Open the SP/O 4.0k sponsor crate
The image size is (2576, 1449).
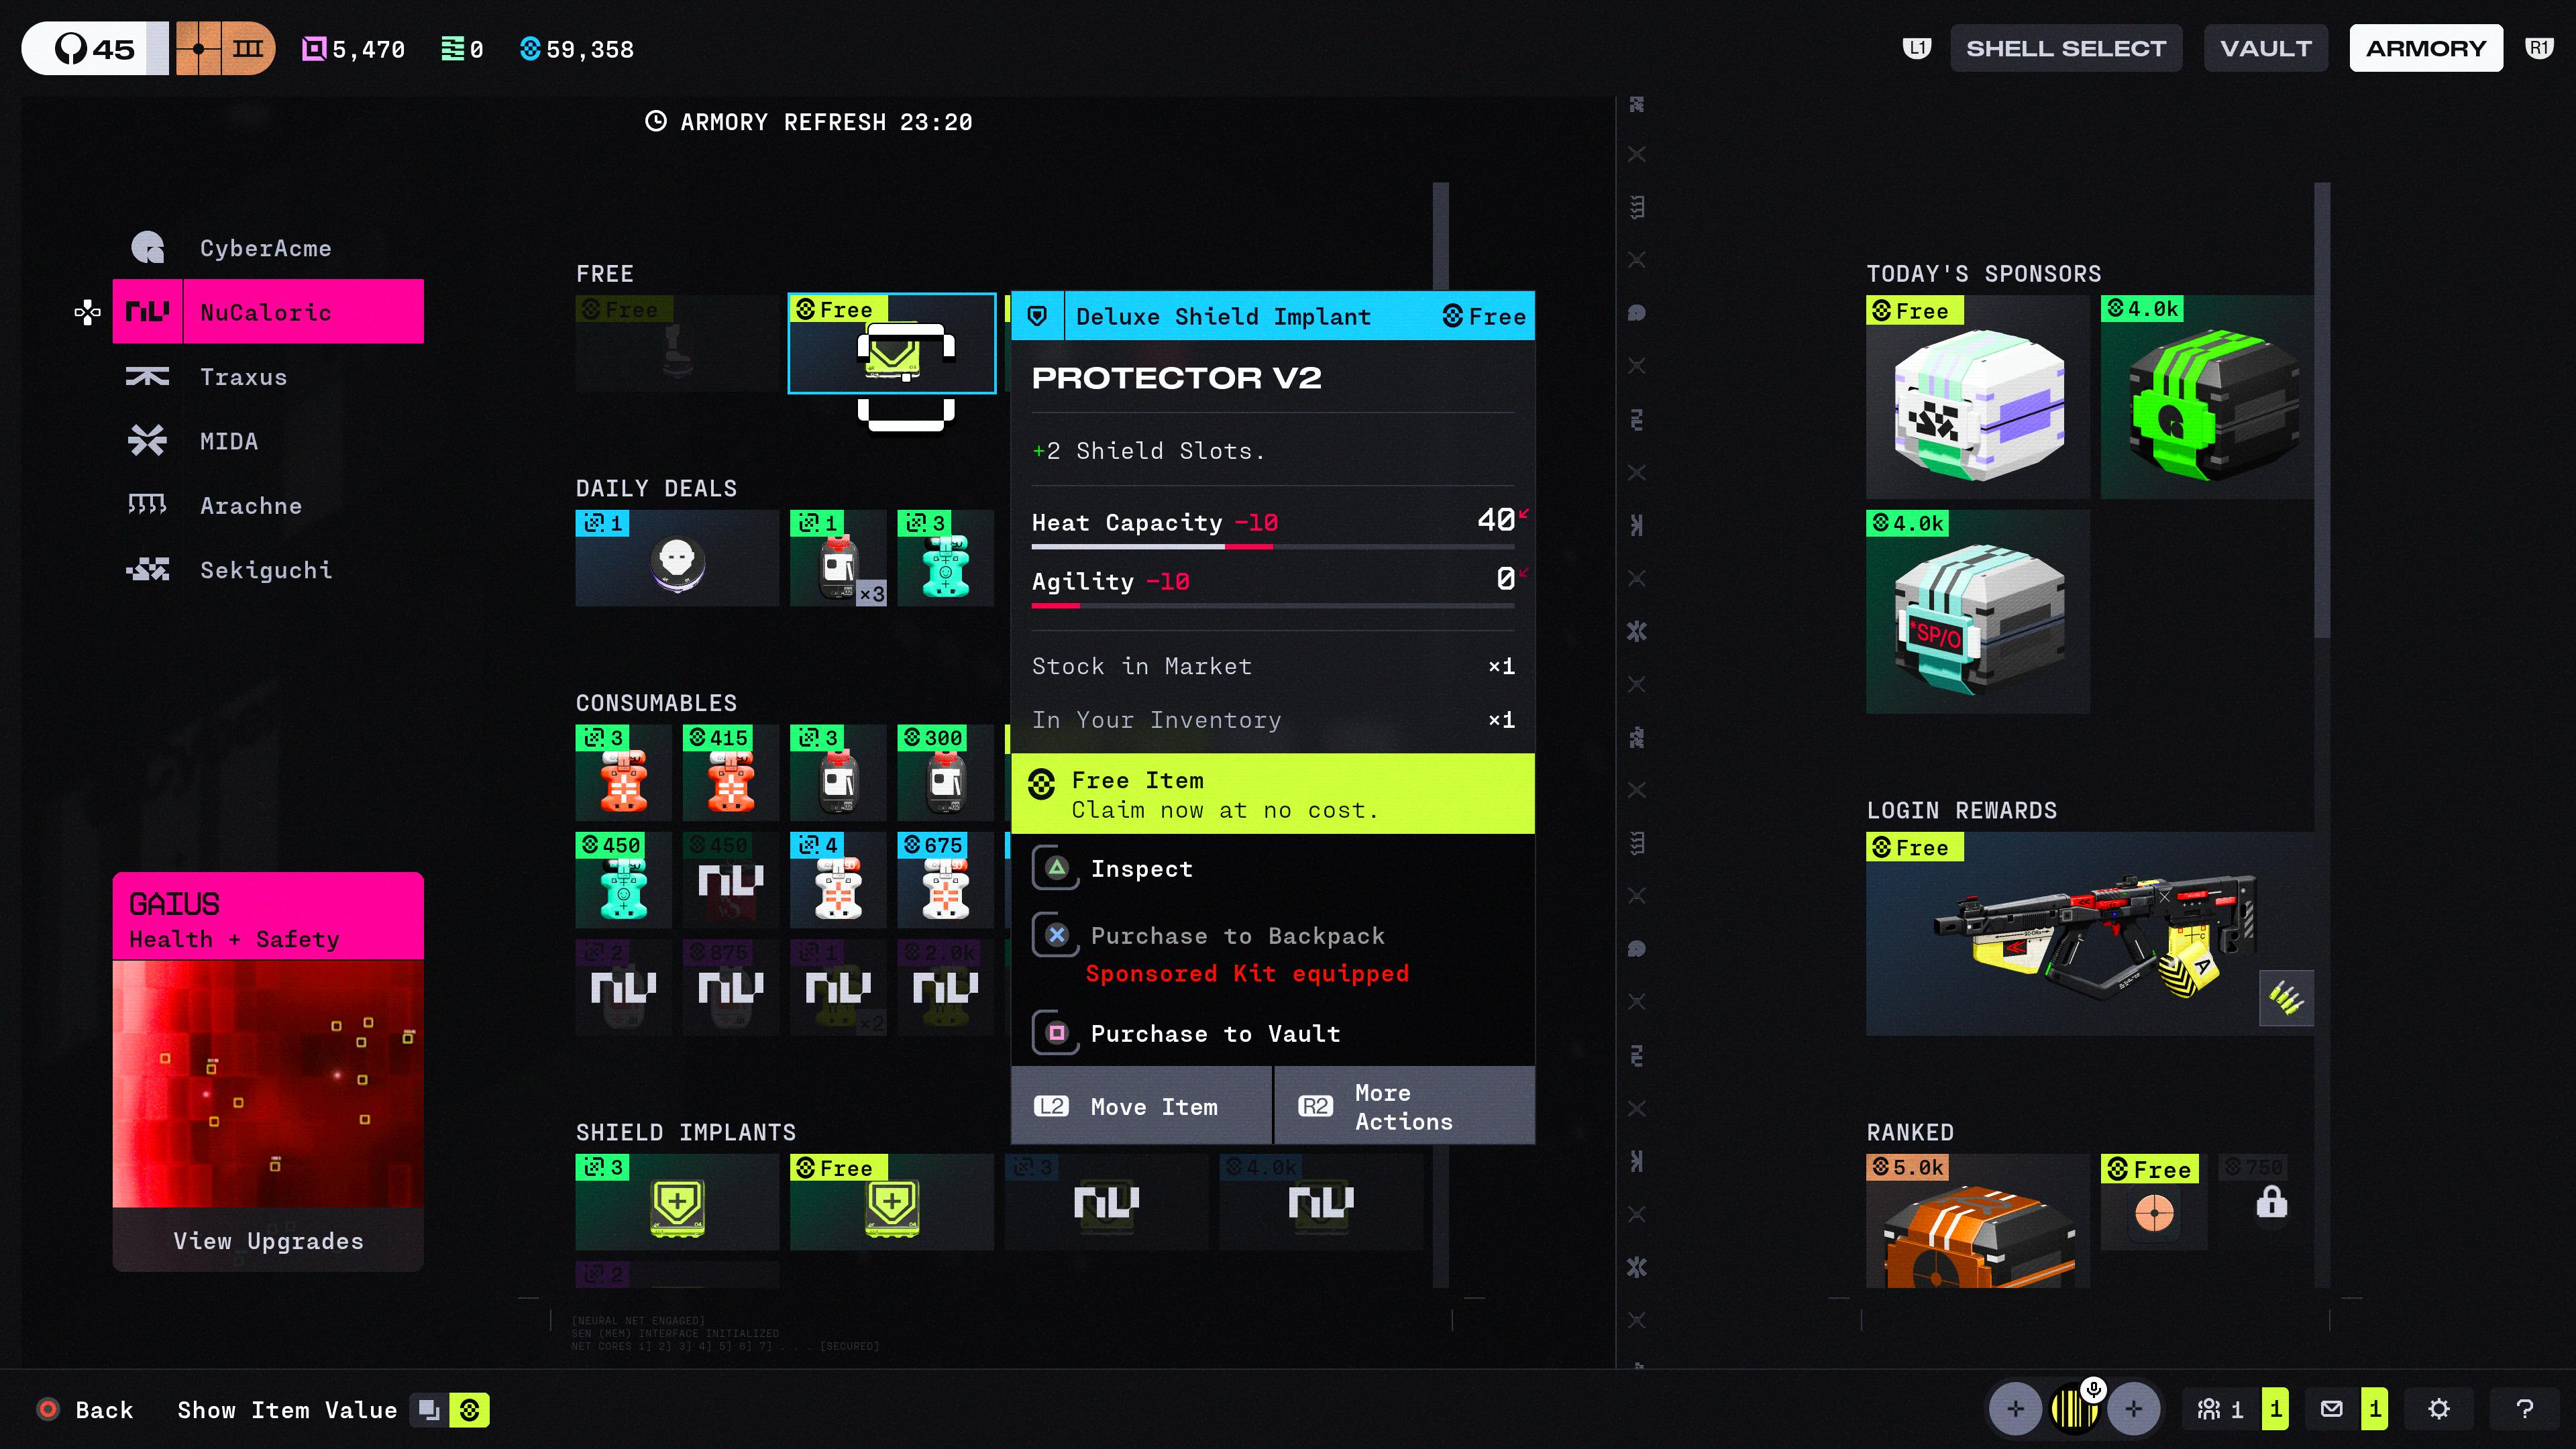click(x=1977, y=612)
